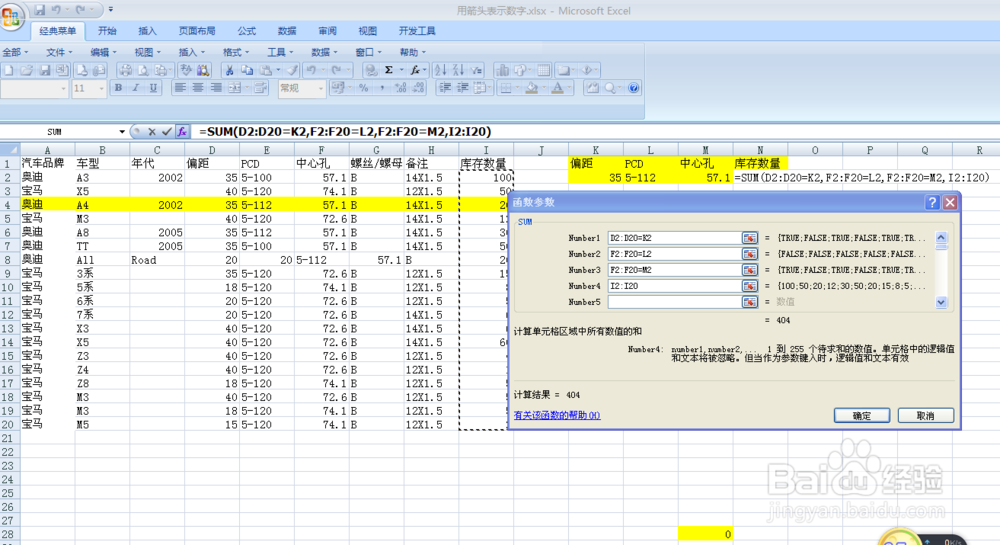The image size is (1000, 545).
Task: Switch to the 公式 ribbon tab
Action: coord(247,31)
